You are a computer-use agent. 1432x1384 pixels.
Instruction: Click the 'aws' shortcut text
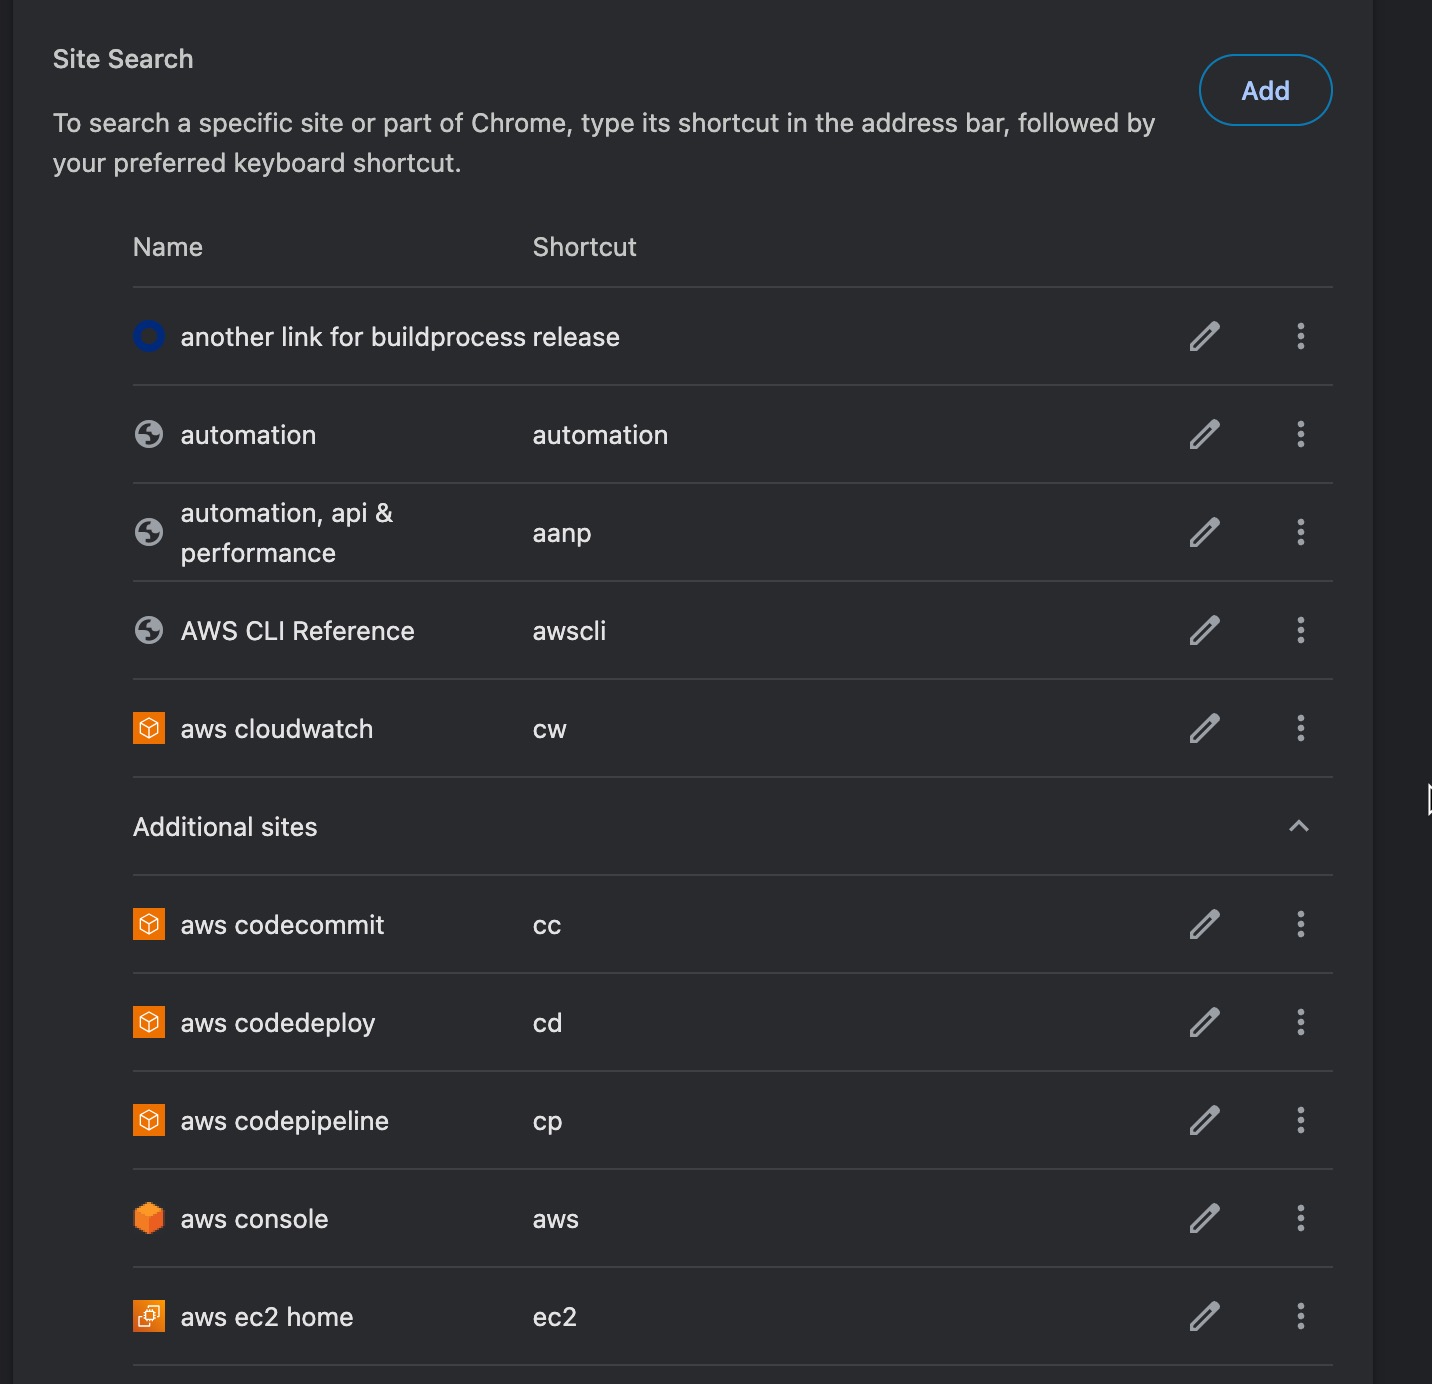pyautogui.click(x=555, y=1220)
